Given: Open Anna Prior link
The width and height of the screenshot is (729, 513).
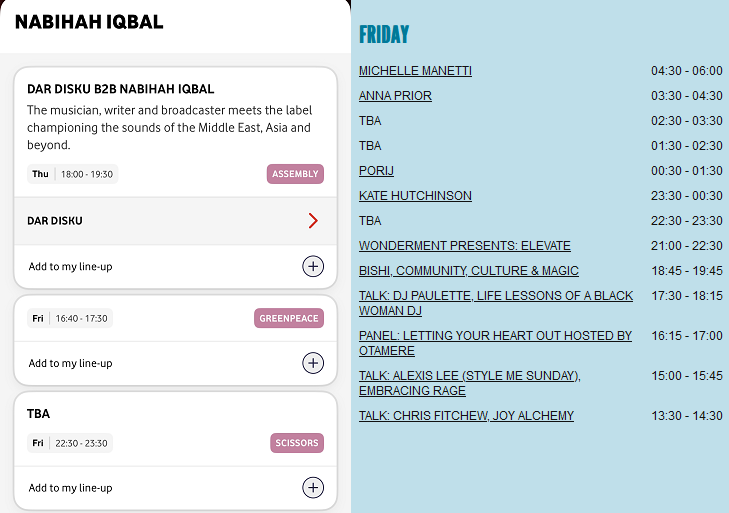Looking at the screenshot, I should 395,96.
